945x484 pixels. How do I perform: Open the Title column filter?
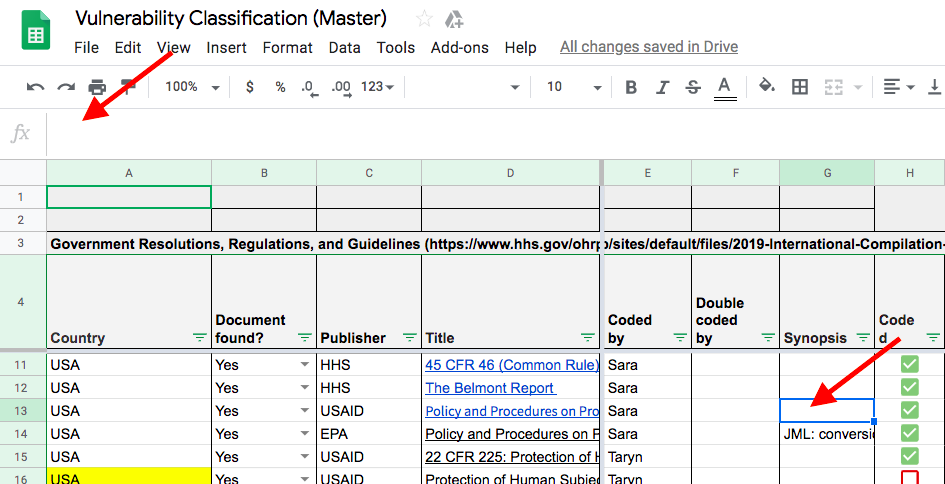588,338
